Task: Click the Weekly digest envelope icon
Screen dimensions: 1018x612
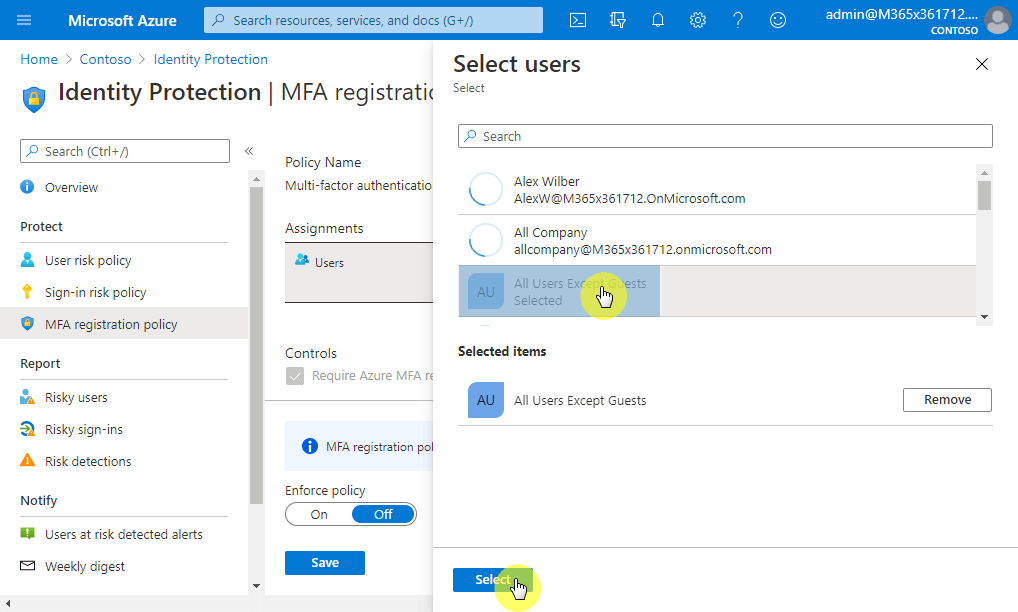Action: 27,565
